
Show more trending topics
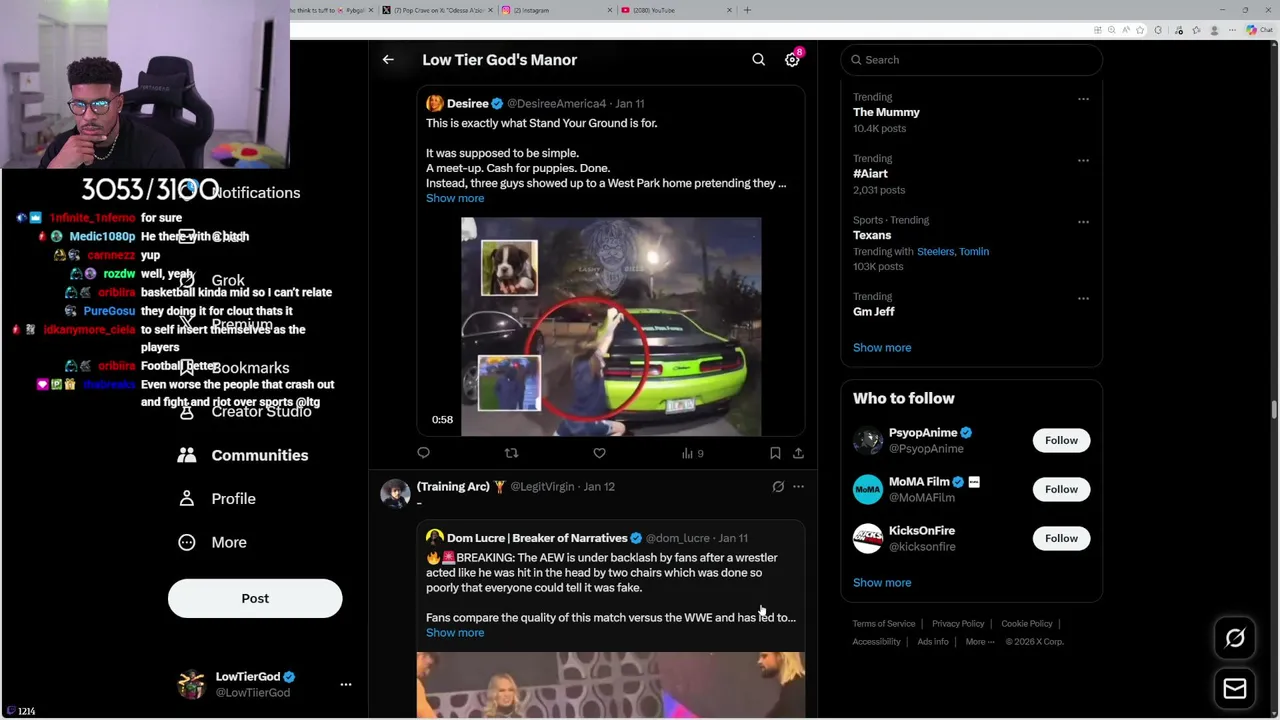[882, 348]
